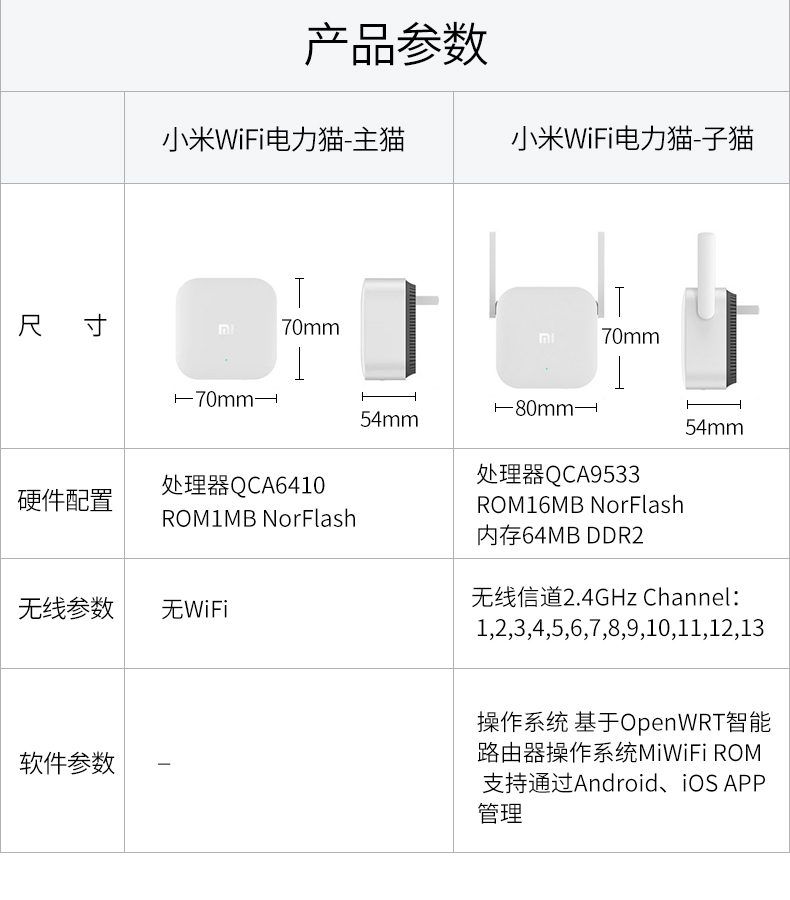Click the MI logo on 主猫 device
The image size is (790, 900).
pos(226,329)
